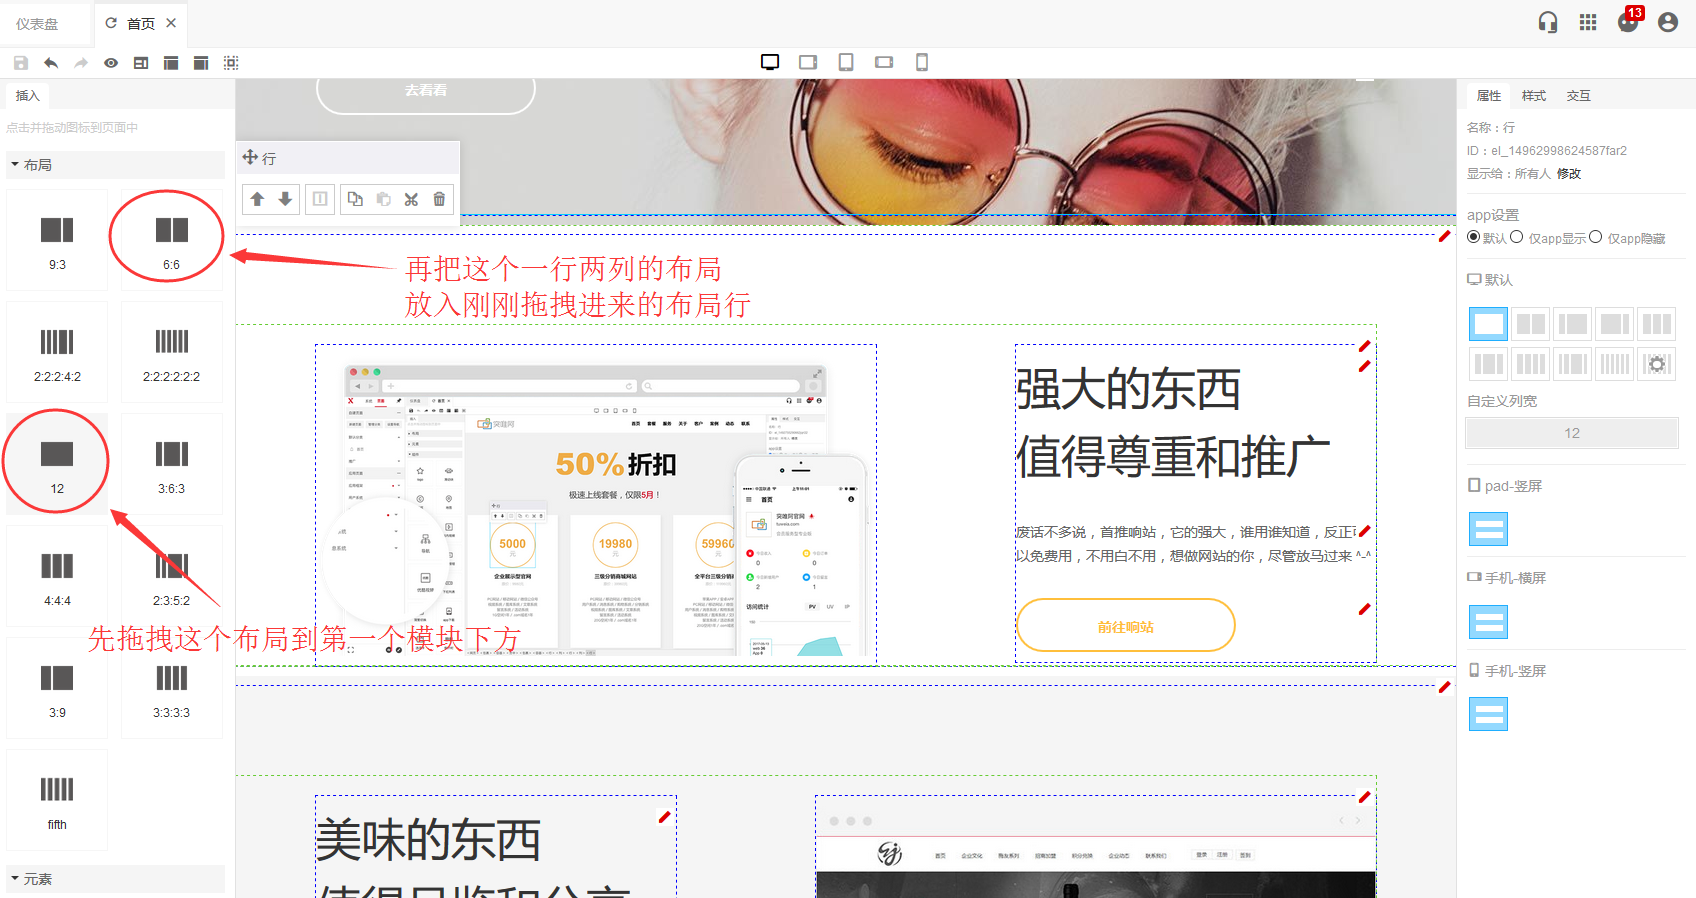Copy the selected row
The height and width of the screenshot is (898, 1696).
tap(355, 199)
